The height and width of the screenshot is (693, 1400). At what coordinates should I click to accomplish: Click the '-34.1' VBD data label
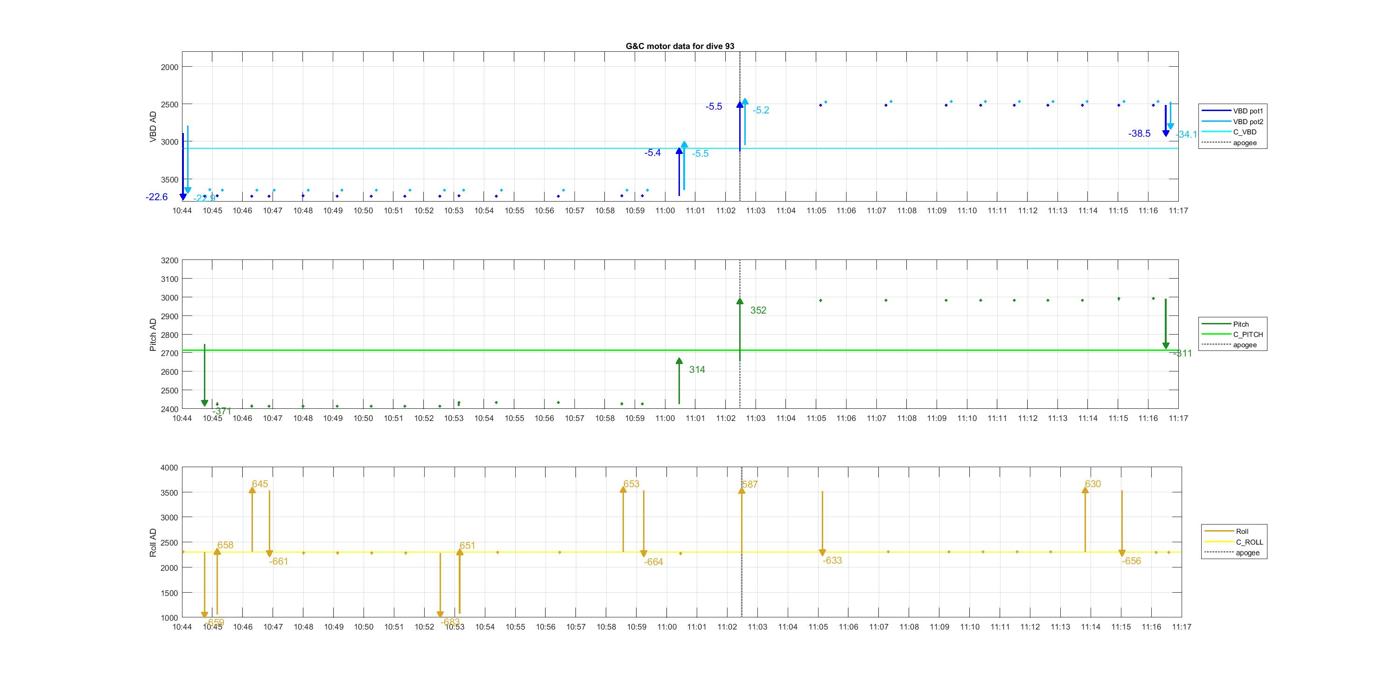point(1187,134)
